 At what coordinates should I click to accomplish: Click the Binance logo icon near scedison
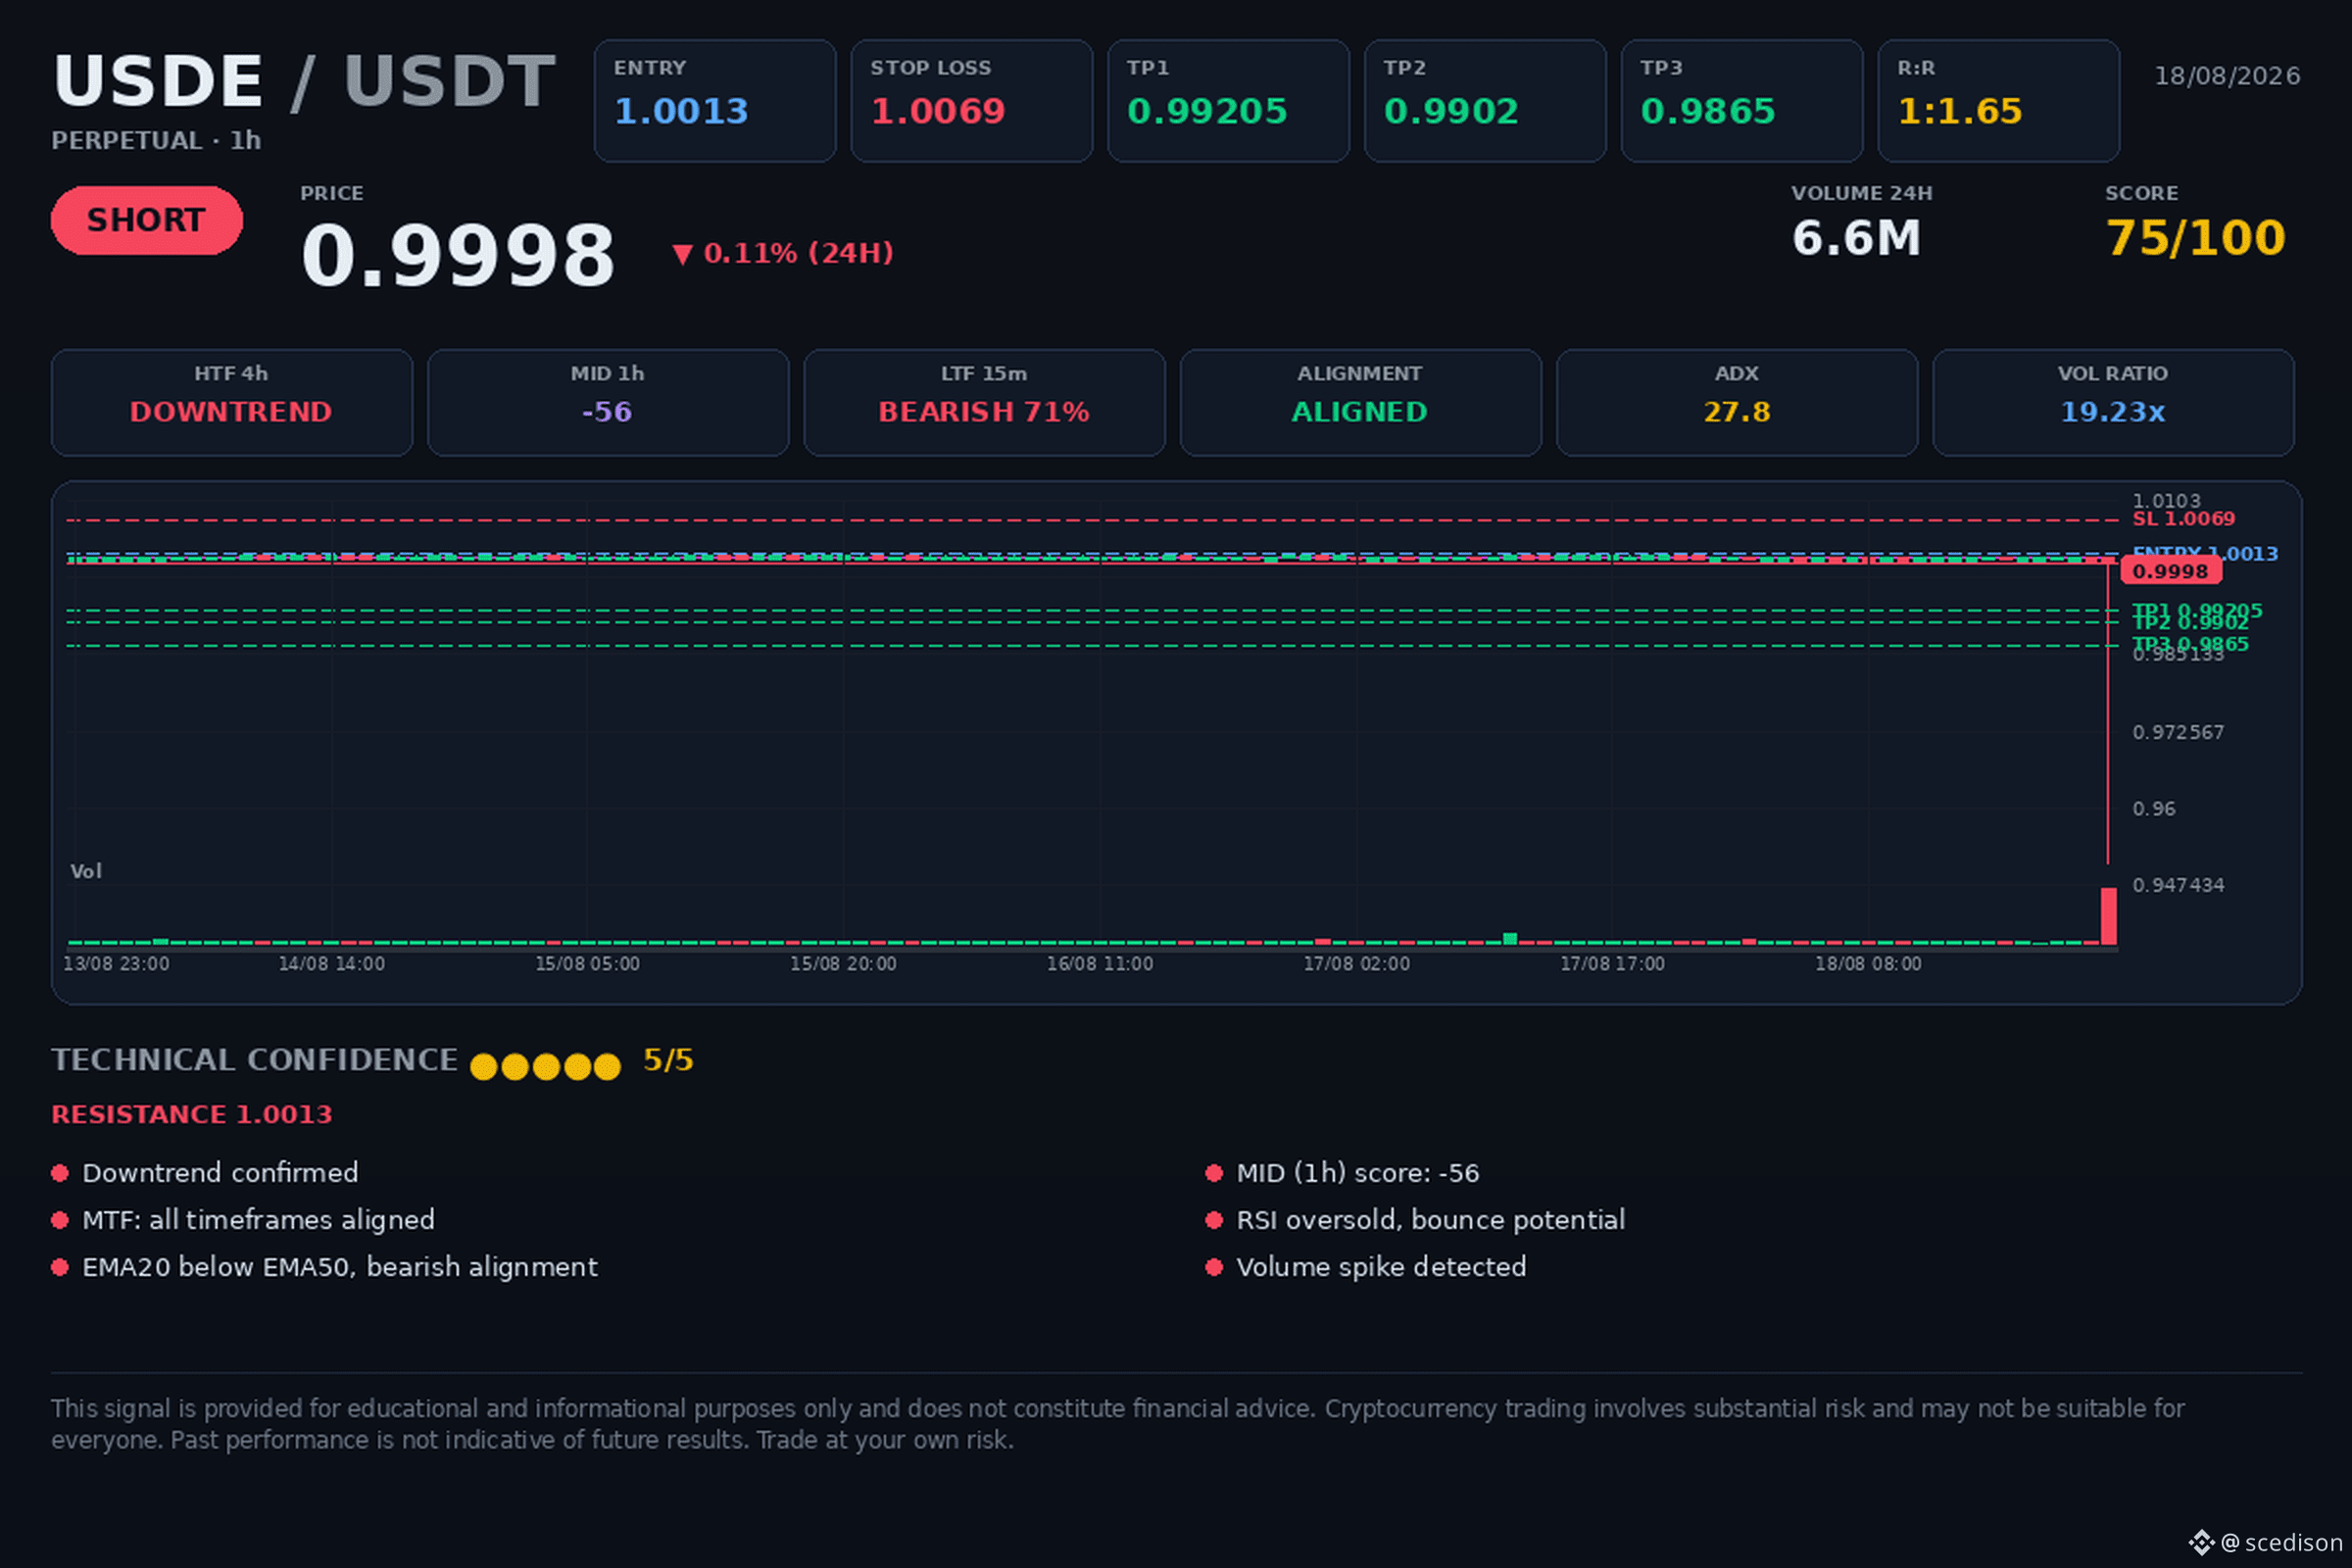tap(2202, 1543)
